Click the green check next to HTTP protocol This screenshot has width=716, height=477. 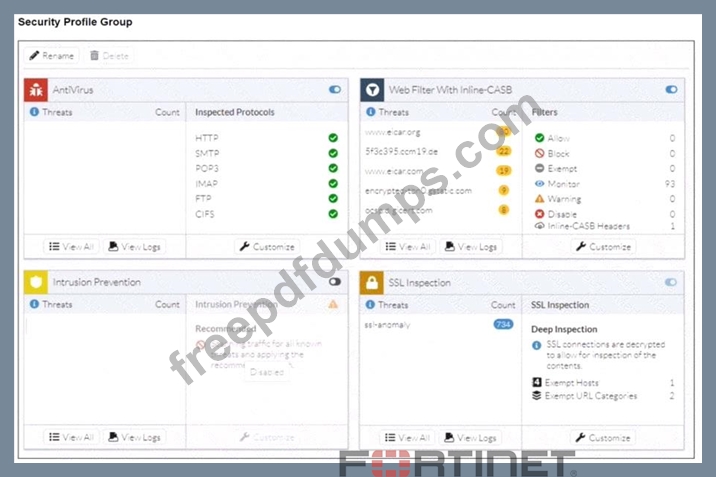[332, 138]
